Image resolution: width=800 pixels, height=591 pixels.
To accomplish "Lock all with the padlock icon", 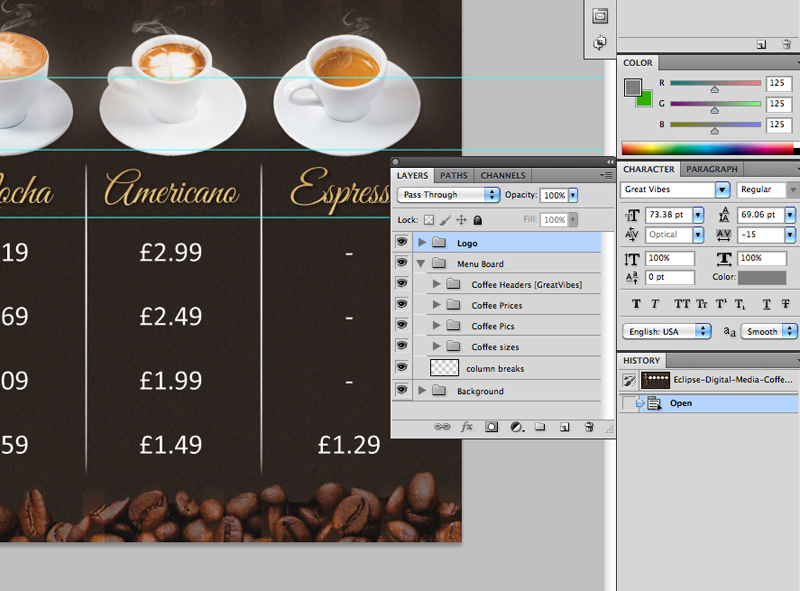I will [x=477, y=220].
